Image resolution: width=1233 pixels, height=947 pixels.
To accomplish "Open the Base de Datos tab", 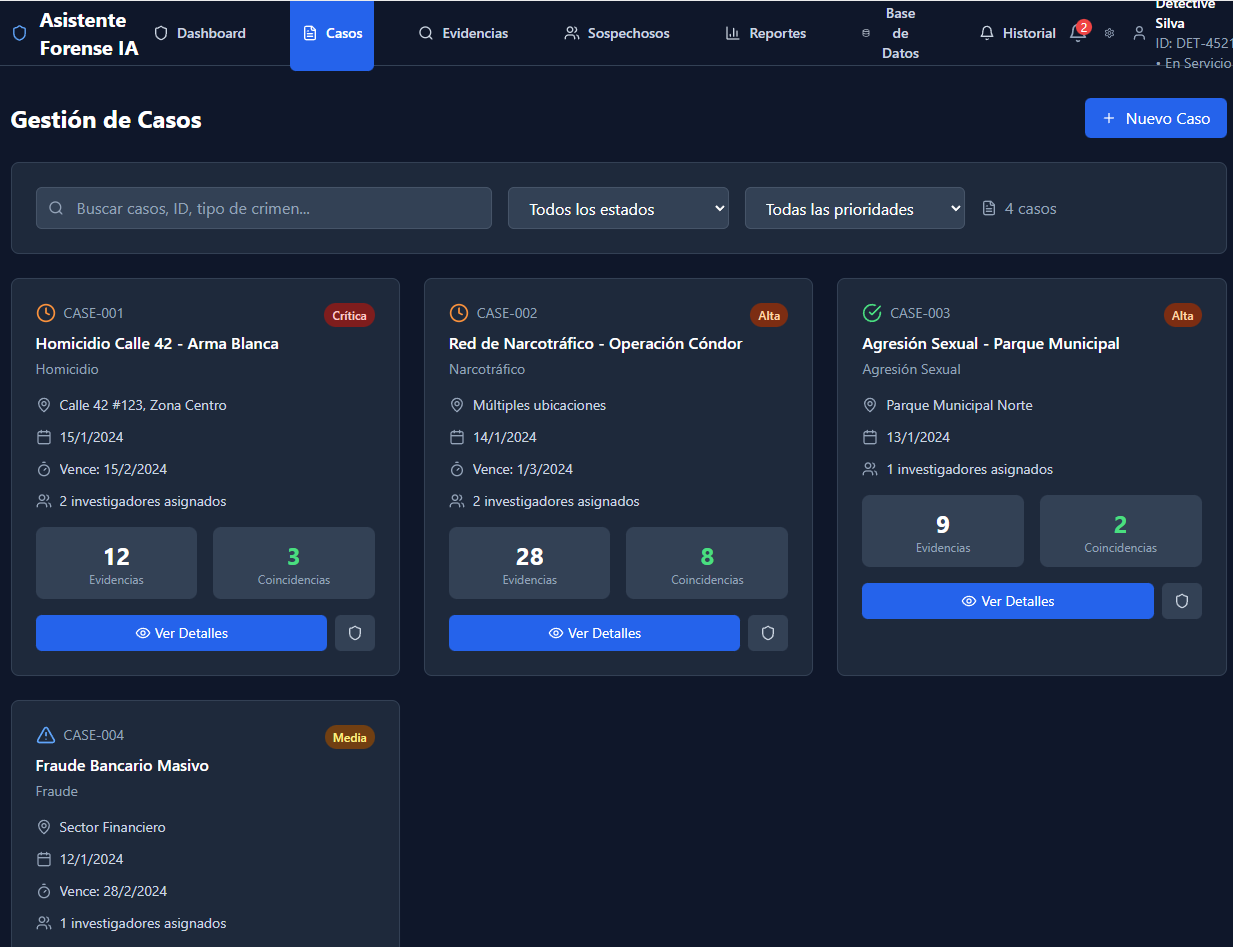I will click(890, 33).
